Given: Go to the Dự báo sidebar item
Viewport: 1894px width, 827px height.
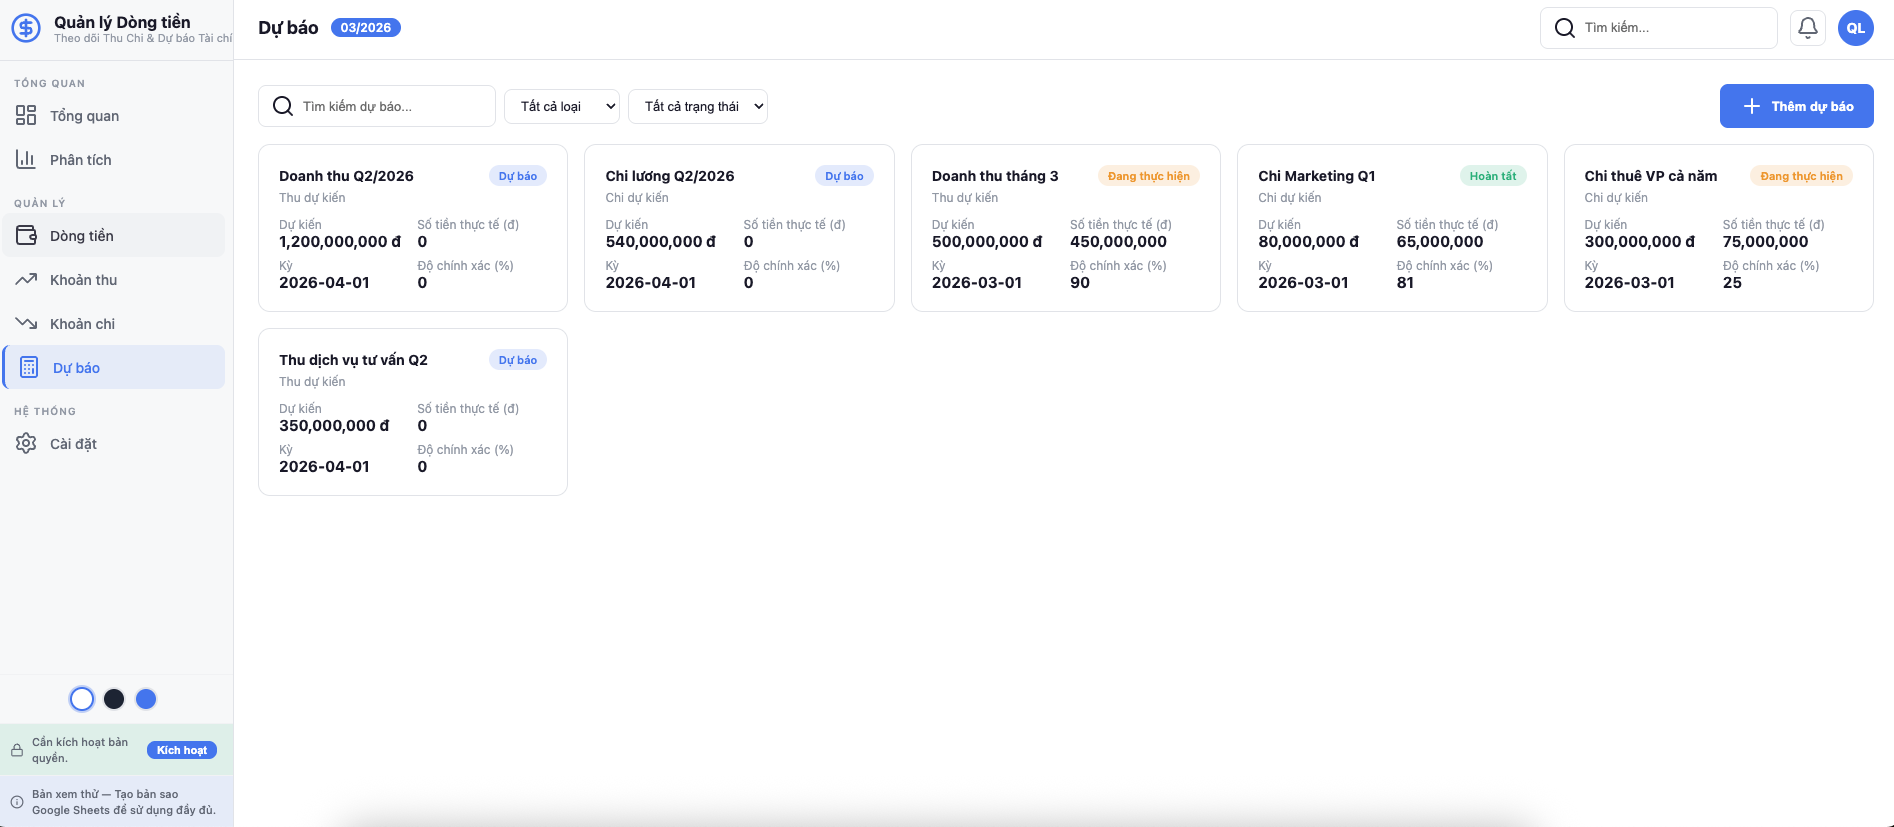Looking at the screenshot, I should pyautogui.click(x=114, y=368).
